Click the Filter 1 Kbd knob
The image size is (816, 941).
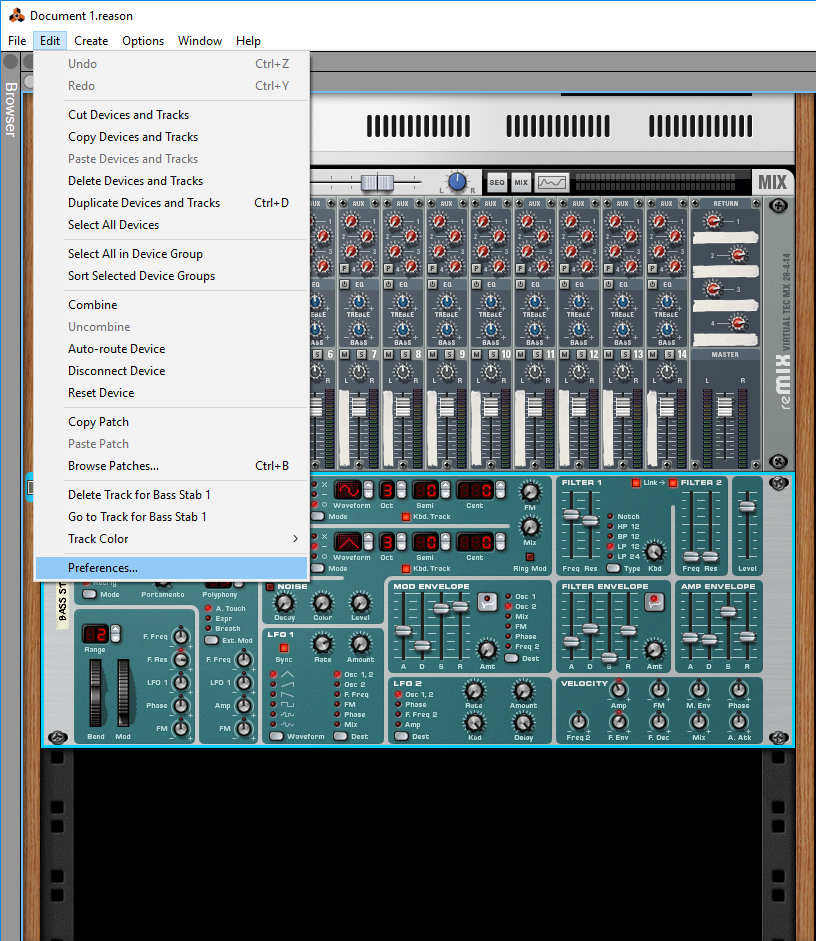click(x=655, y=552)
